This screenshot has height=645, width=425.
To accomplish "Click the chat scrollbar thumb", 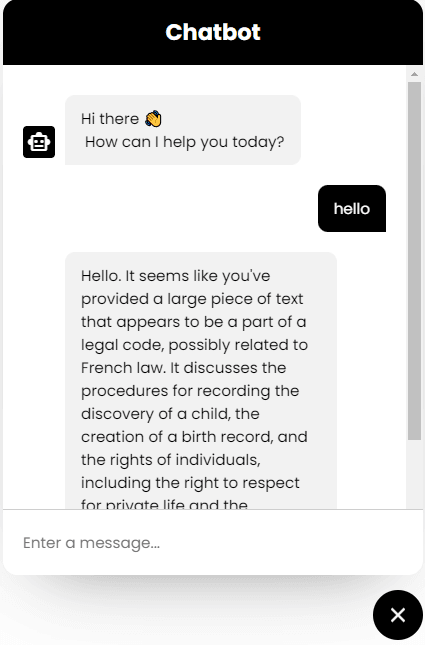I will coord(414,261).
